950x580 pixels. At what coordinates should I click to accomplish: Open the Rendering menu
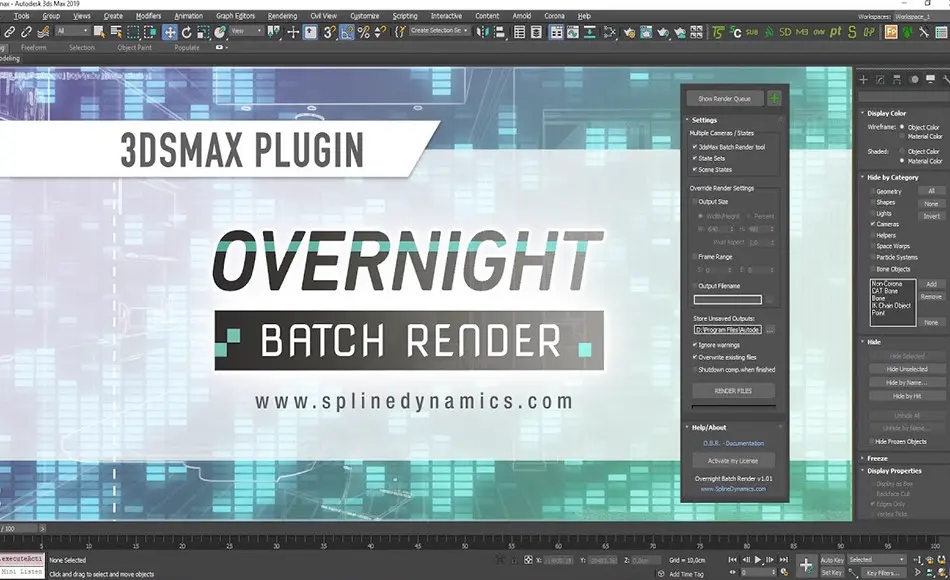point(282,16)
